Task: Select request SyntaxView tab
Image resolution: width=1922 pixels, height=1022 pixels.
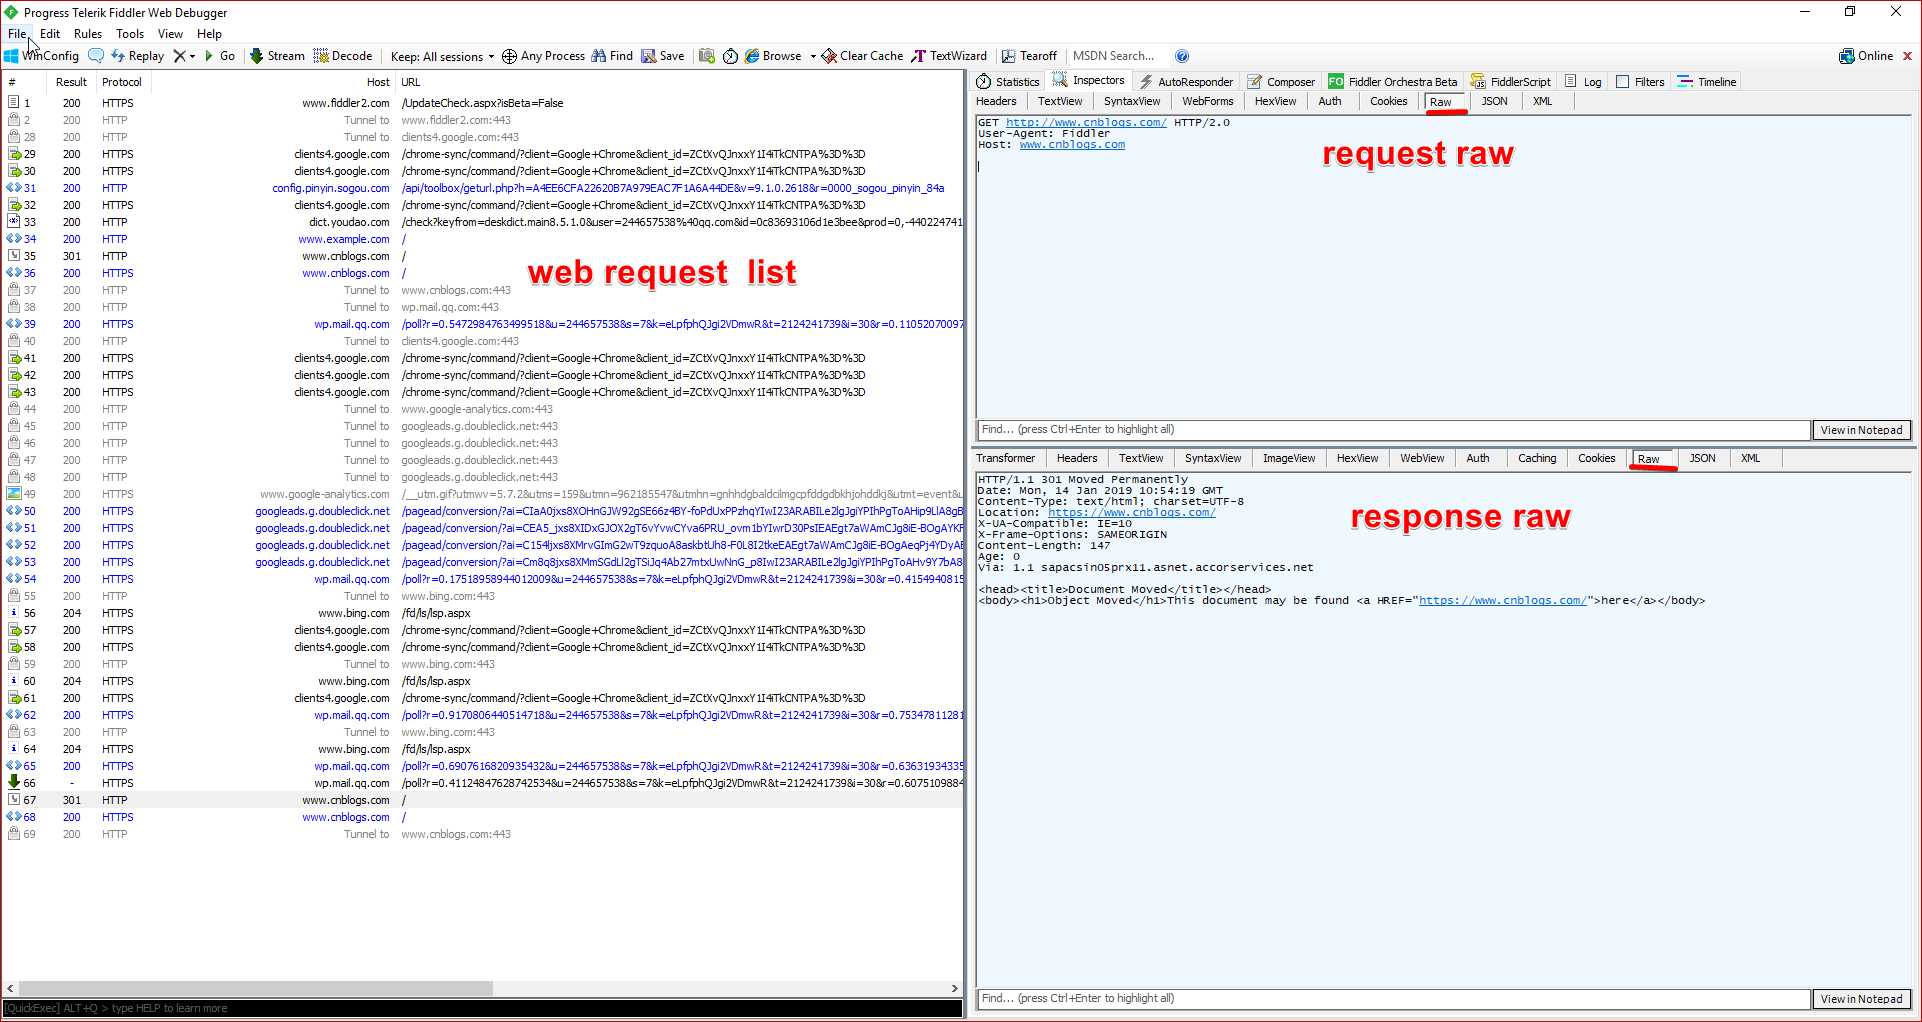Action: [1132, 101]
